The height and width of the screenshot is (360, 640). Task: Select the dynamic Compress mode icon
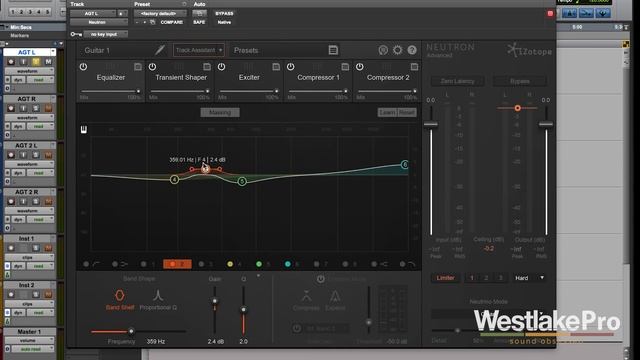[x=306, y=300]
